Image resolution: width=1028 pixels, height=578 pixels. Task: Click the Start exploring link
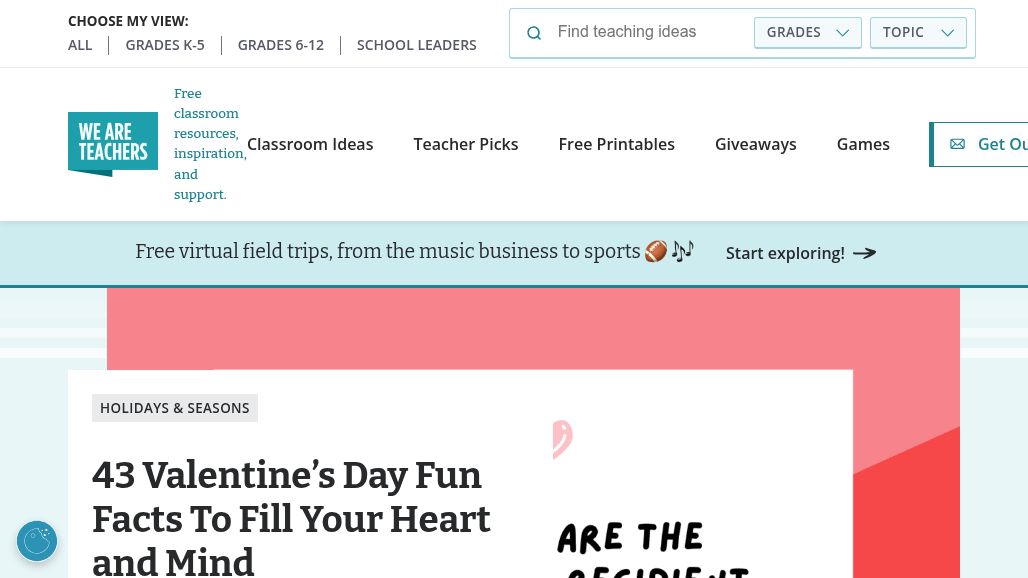coord(785,253)
